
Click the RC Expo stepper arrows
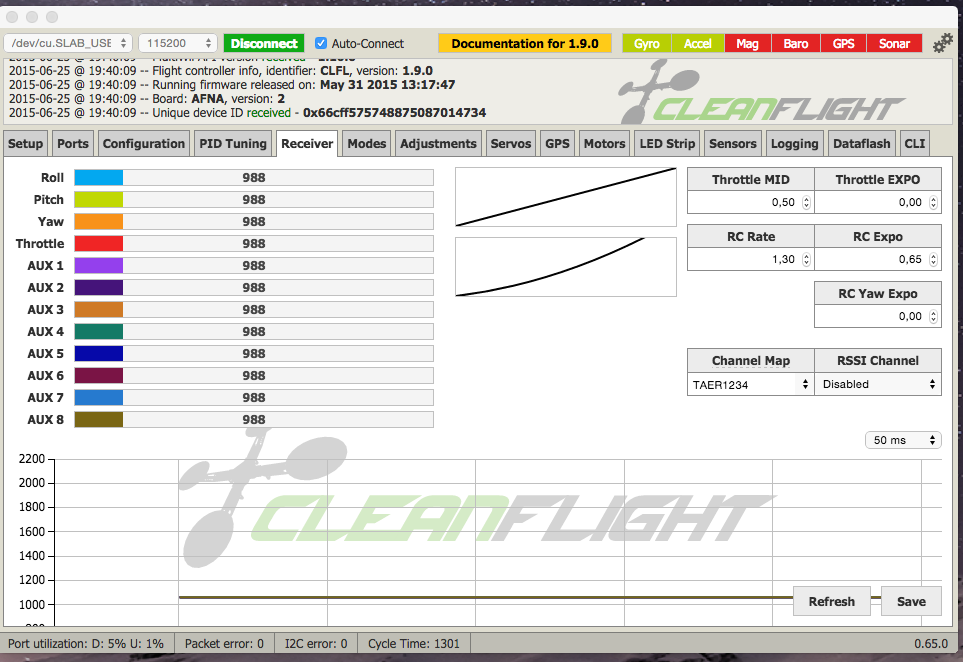pos(933,259)
